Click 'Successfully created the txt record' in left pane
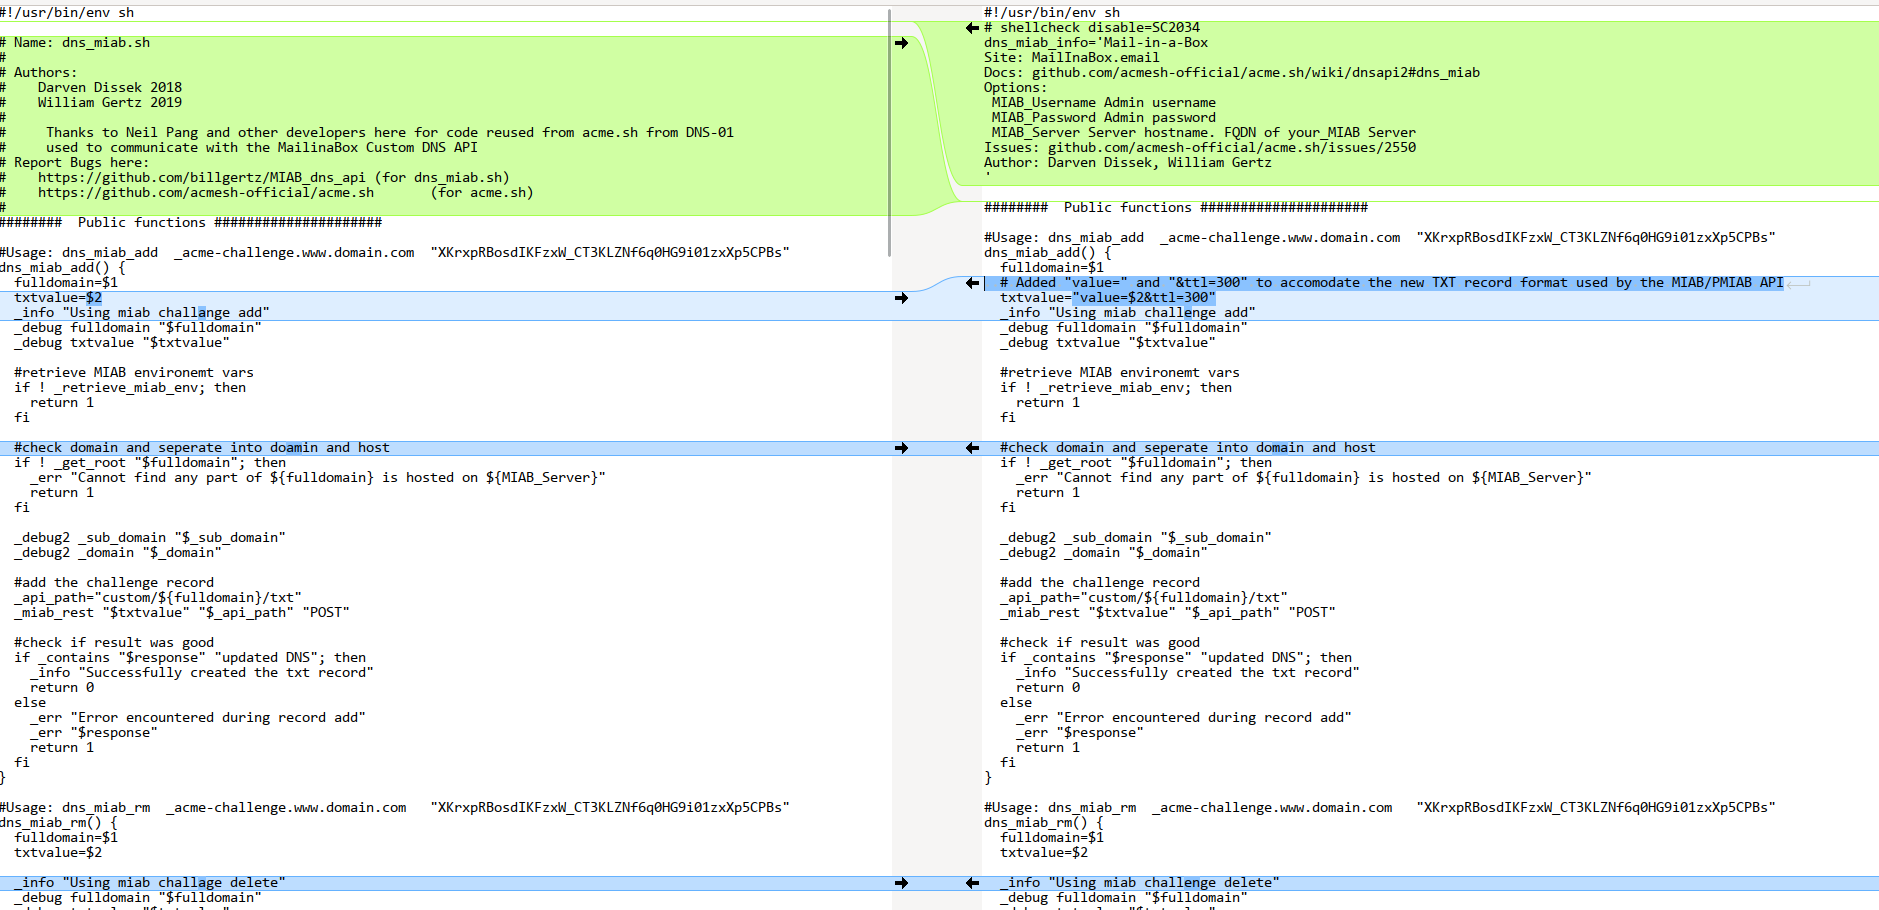This screenshot has height=910, width=1879. [x=202, y=673]
